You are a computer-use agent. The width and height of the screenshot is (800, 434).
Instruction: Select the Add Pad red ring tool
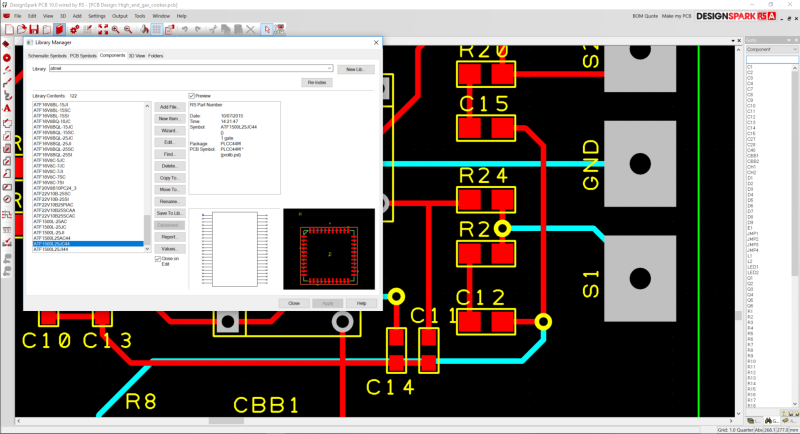(x=7, y=58)
